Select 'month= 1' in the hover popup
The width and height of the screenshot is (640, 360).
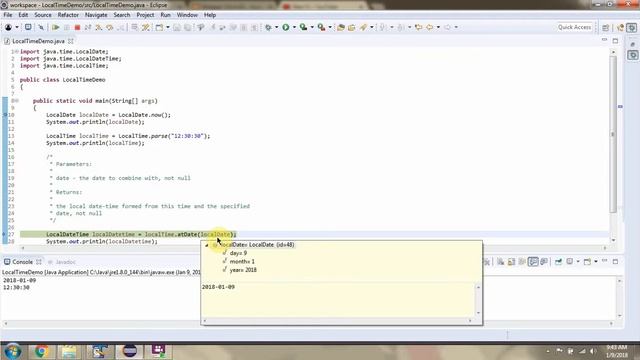point(242,262)
